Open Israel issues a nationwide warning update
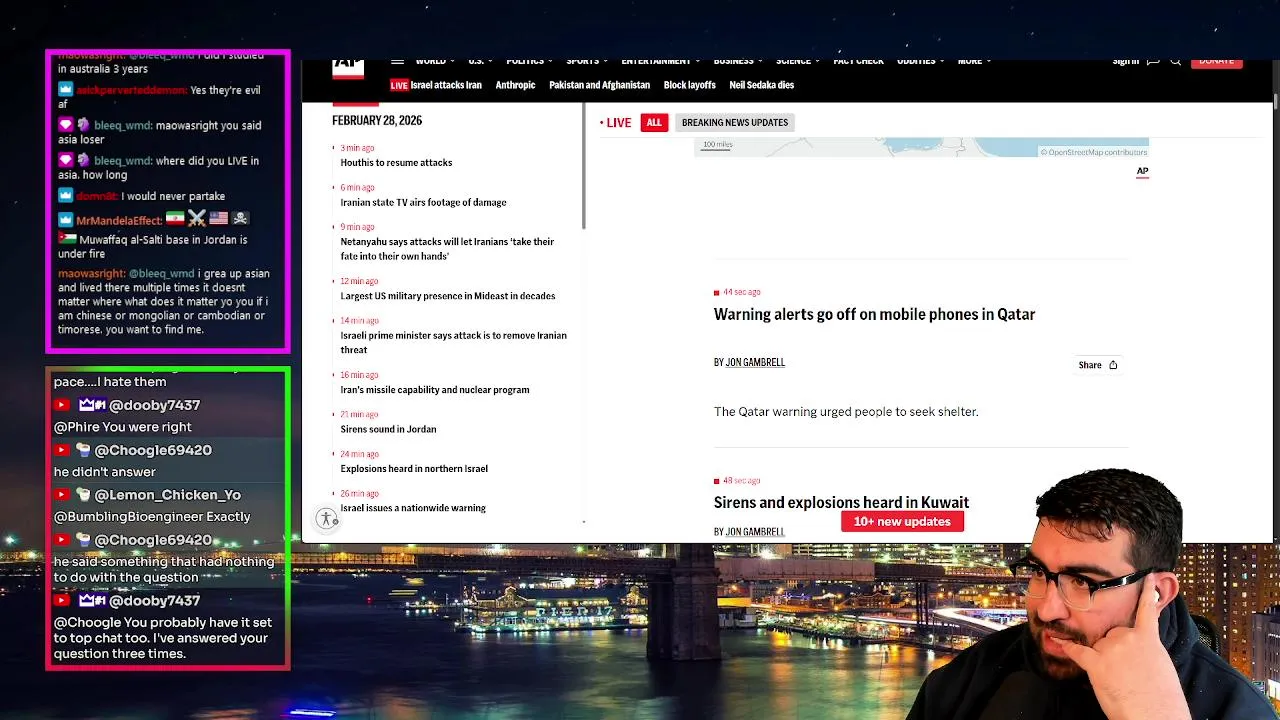Image resolution: width=1280 pixels, height=720 pixels. (413, 508)
